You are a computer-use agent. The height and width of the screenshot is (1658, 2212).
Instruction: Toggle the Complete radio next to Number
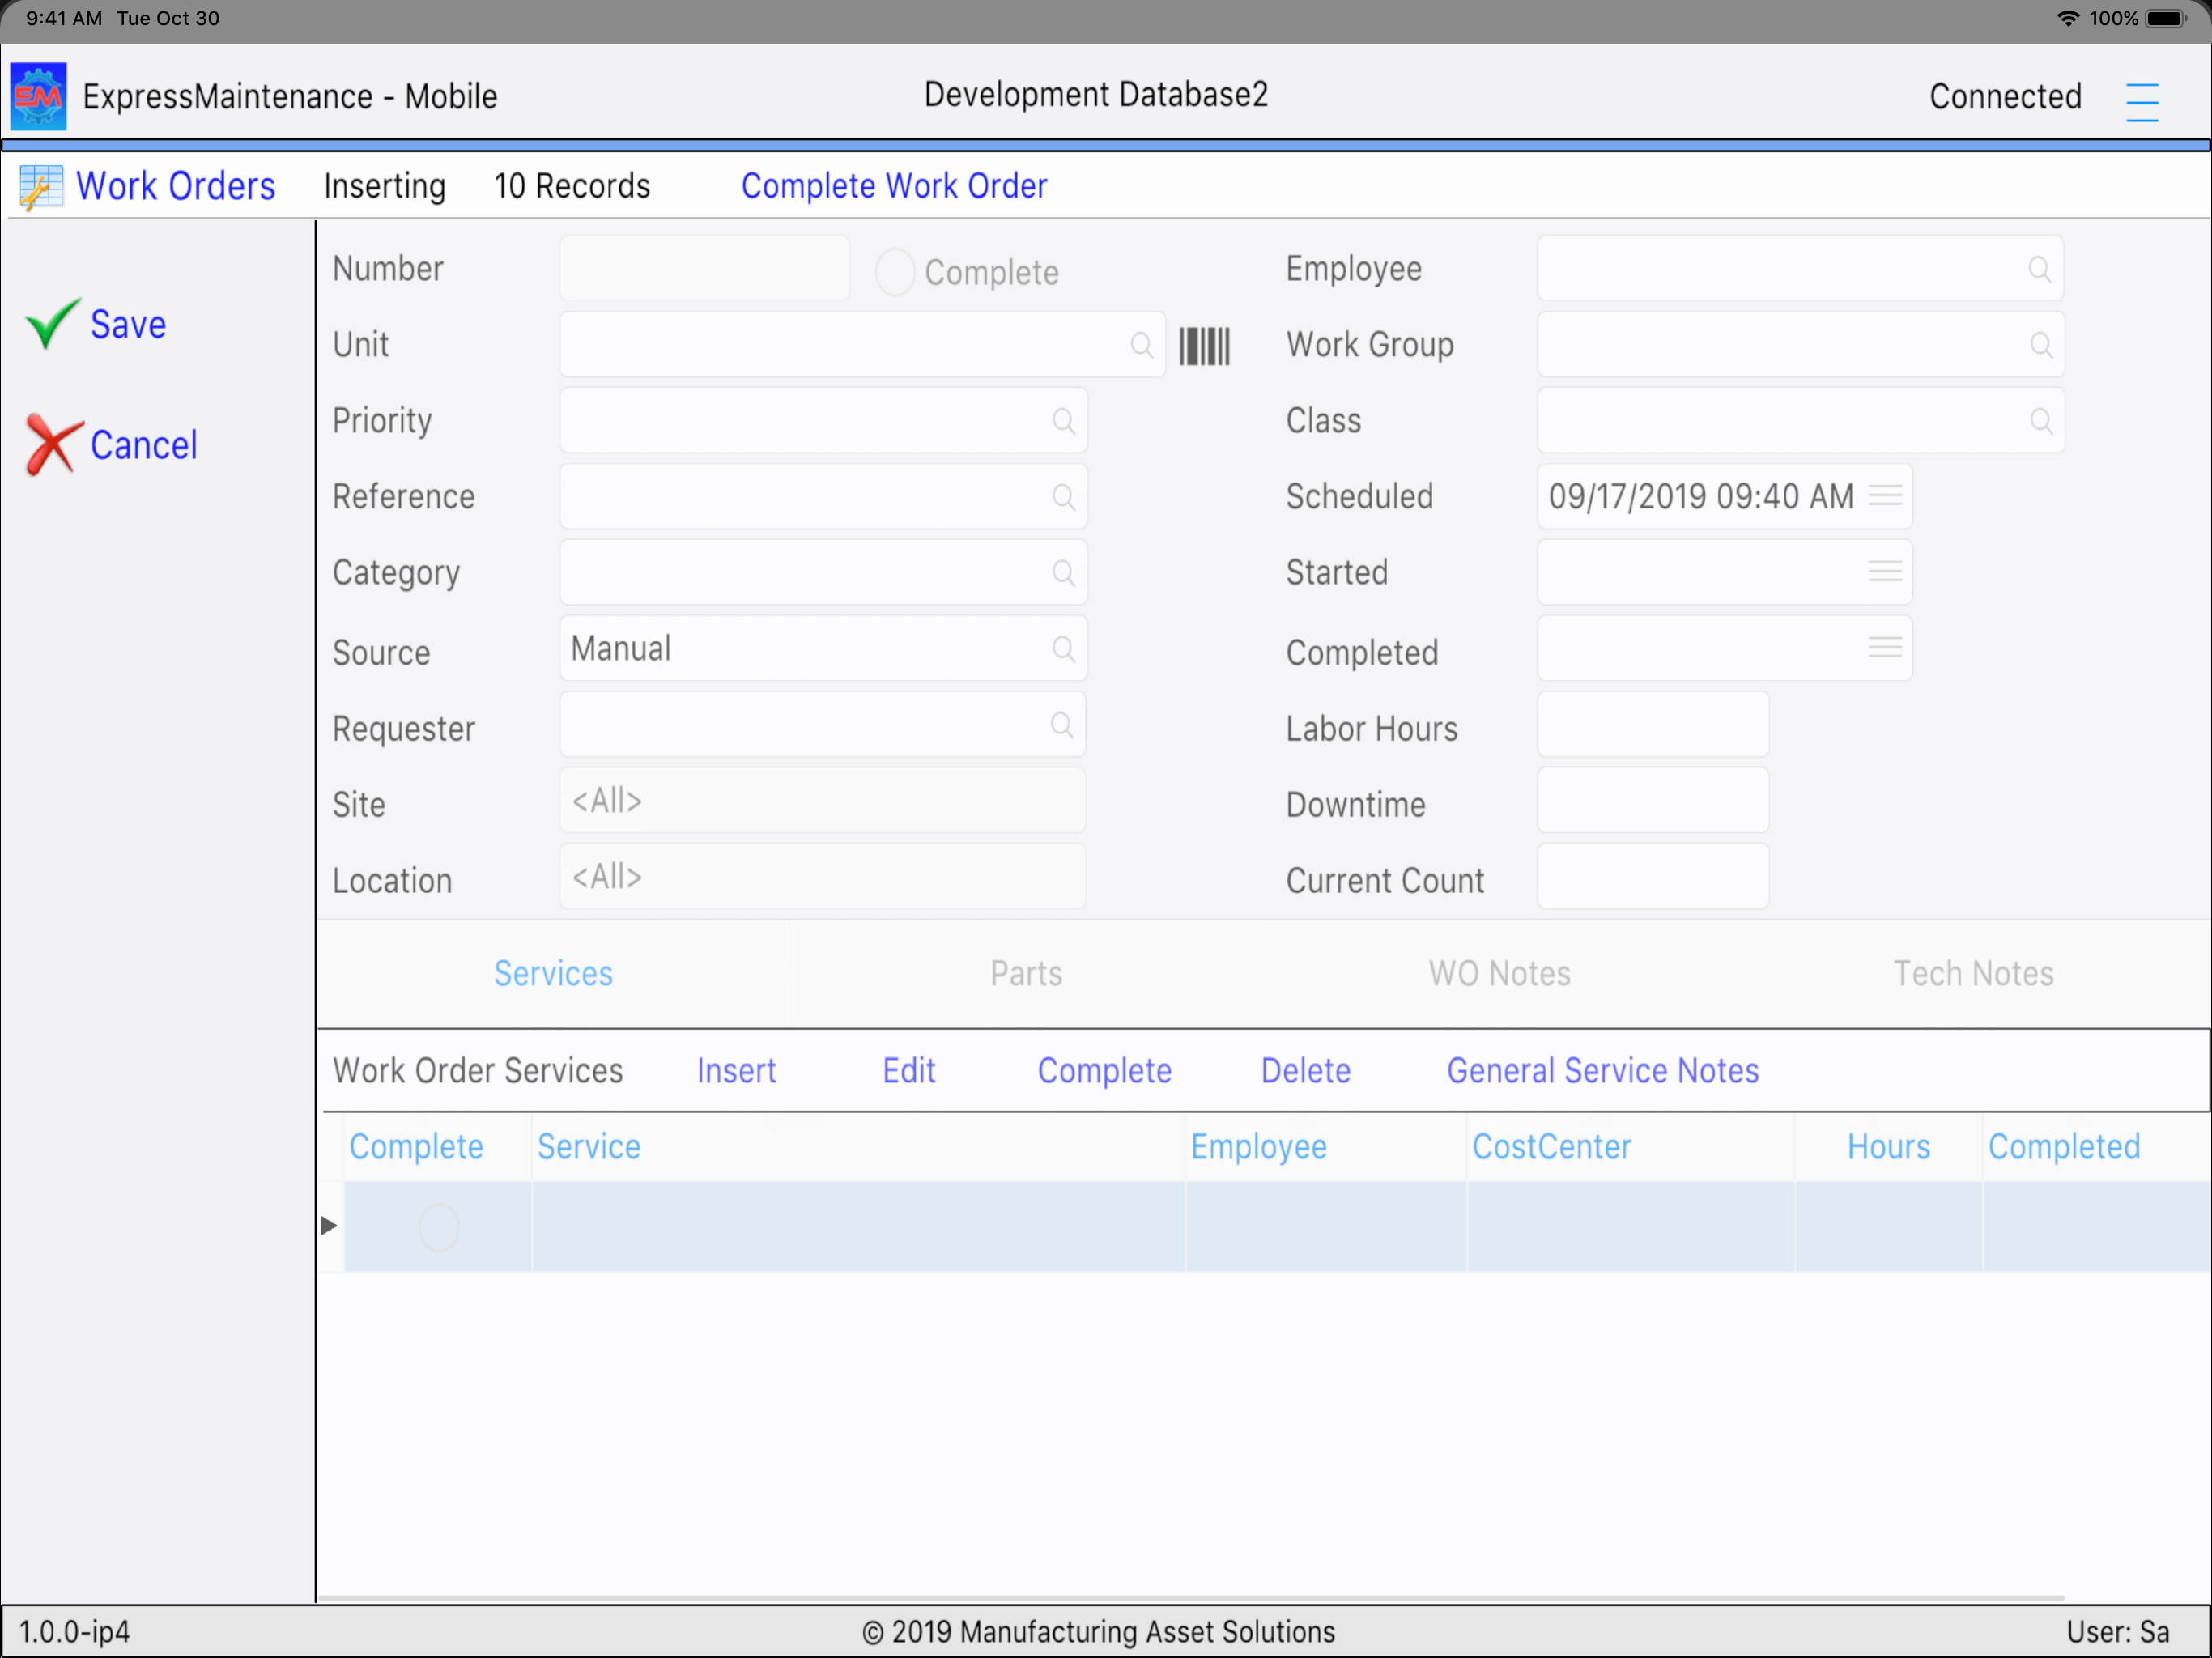[x=894, y=271]
